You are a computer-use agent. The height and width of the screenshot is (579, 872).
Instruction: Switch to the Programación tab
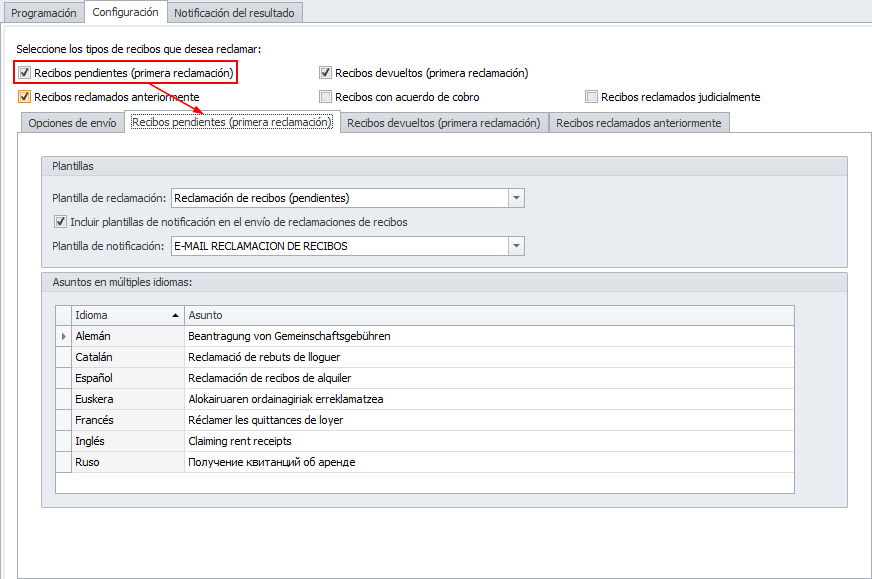(43, 13)
